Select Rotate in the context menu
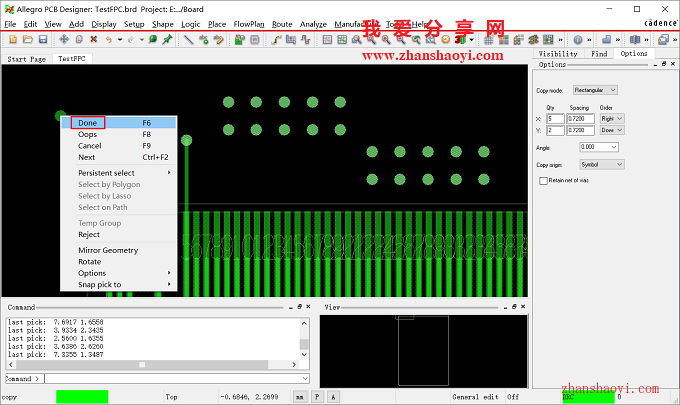This screenshot has width=680, height=405. click(118, 262)
